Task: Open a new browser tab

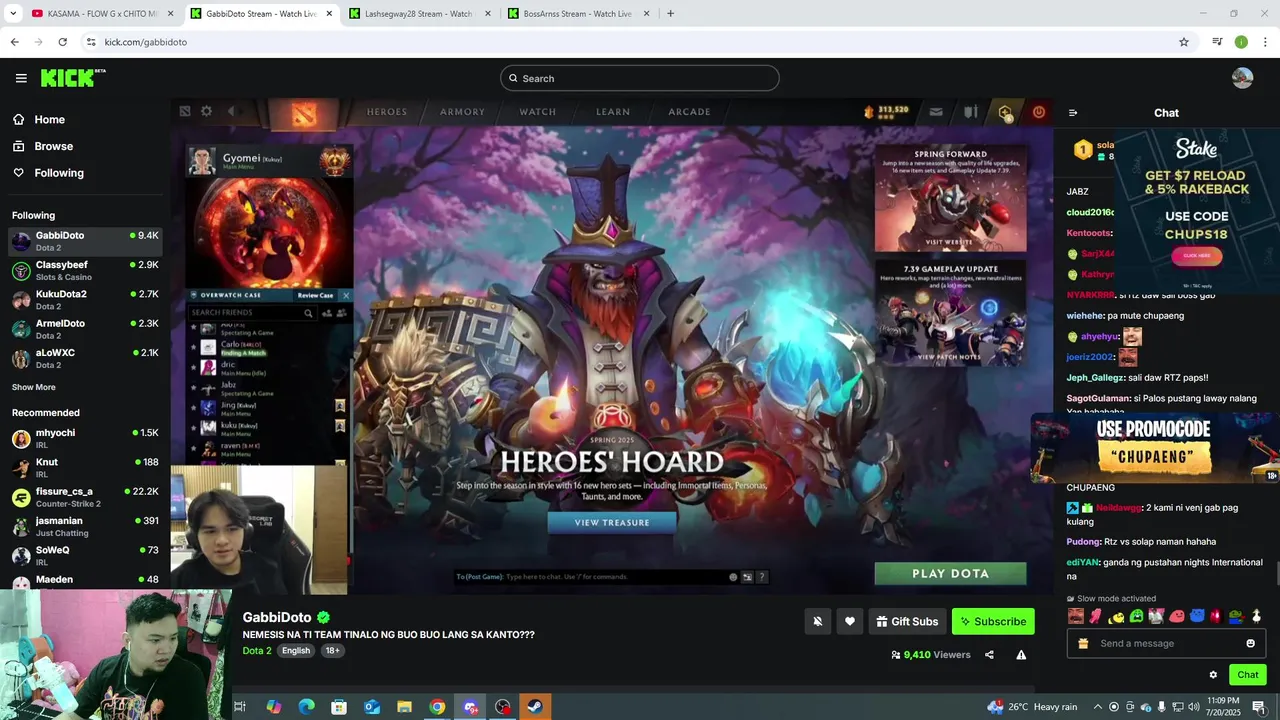Action: 670,13
